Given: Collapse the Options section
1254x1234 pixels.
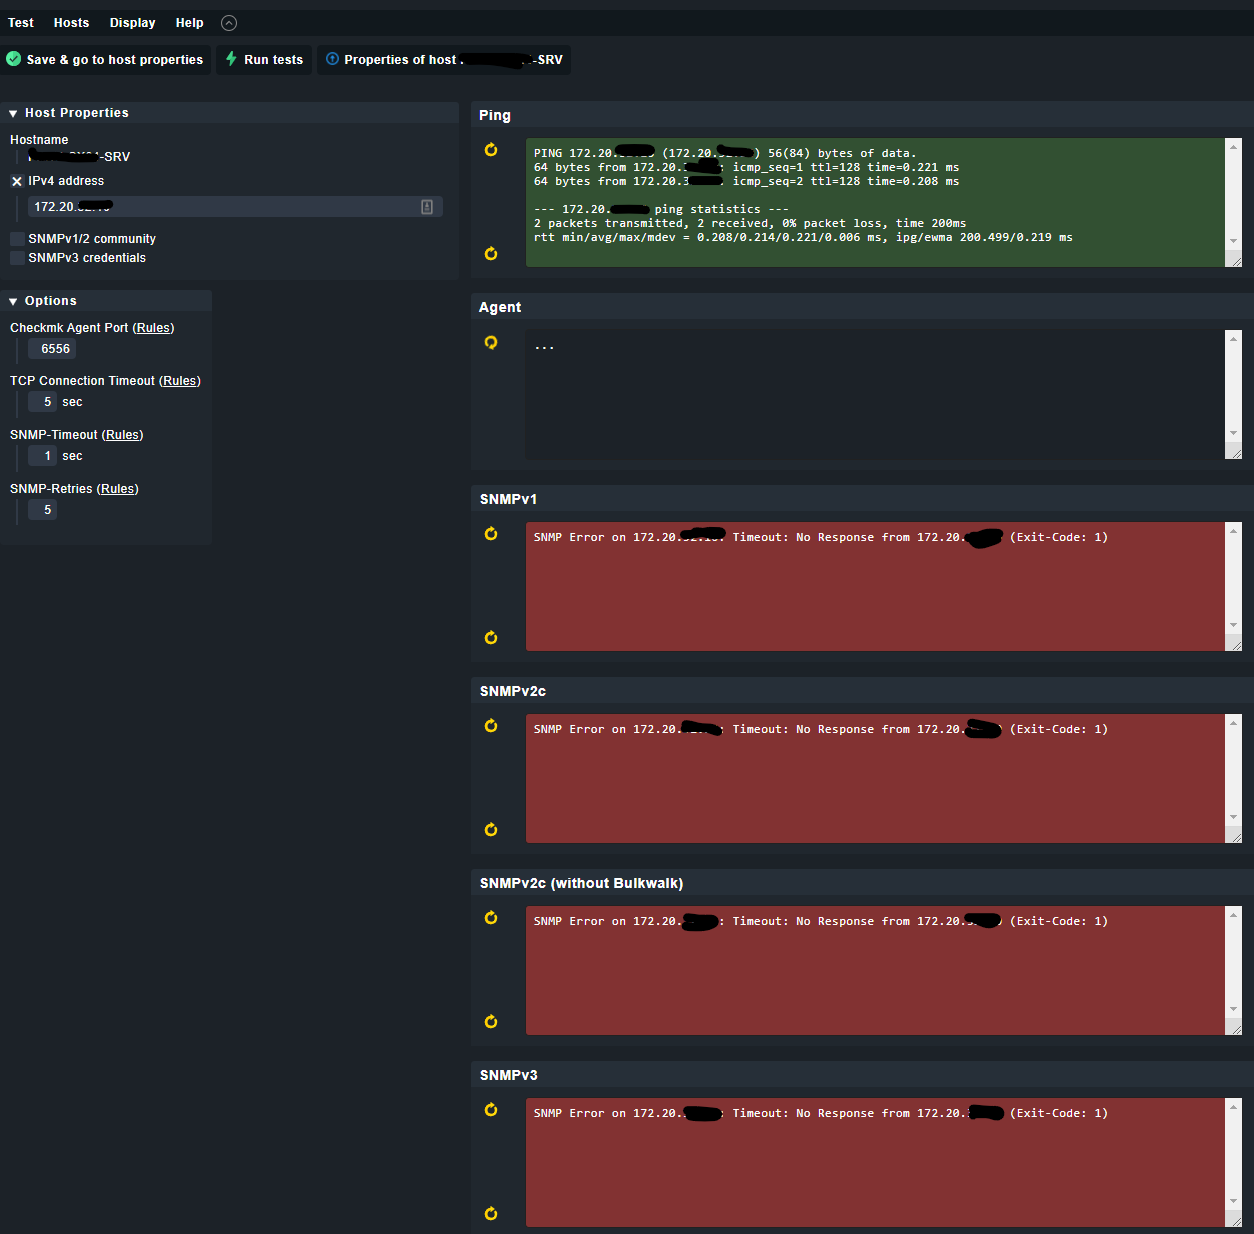Looking at the screenshot, I should coord(13,302).
